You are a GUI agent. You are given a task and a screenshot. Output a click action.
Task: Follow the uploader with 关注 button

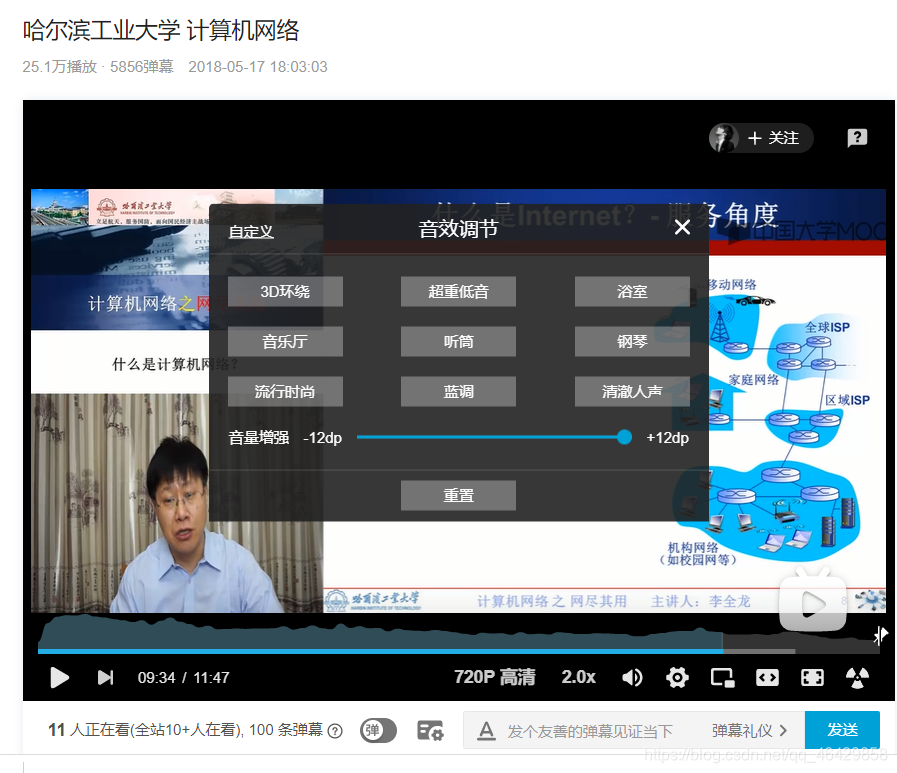click(x=773, y=138)
